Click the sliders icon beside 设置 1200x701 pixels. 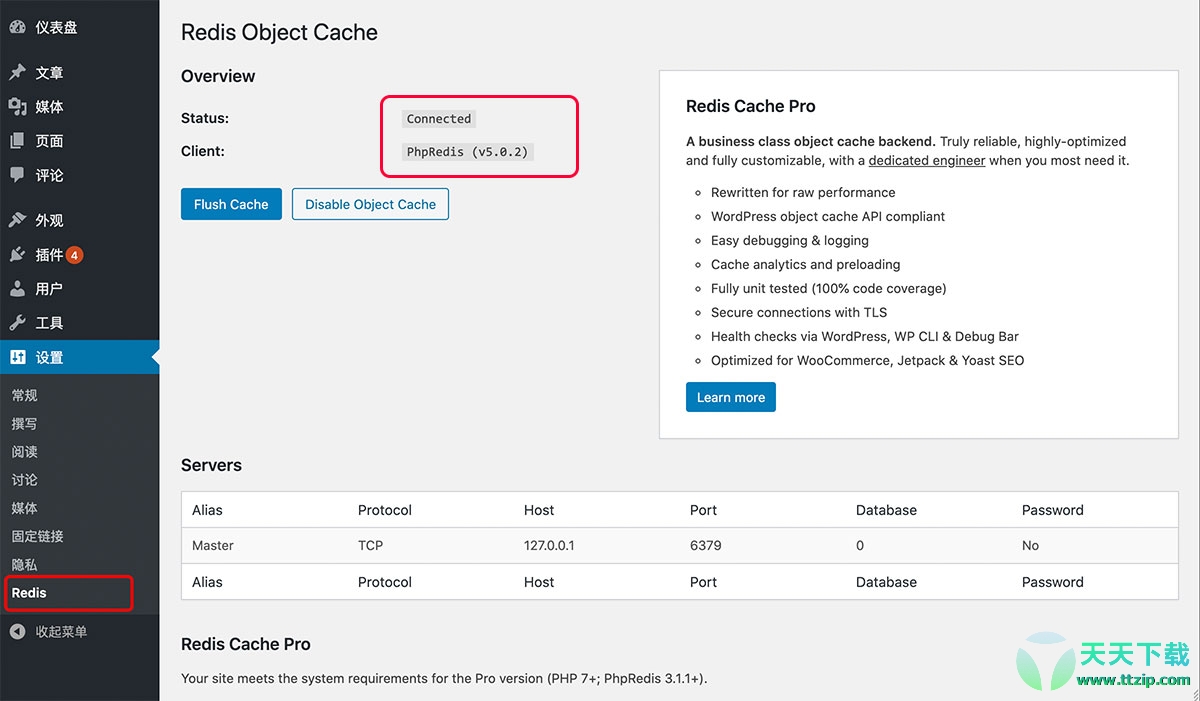click(17, 357)
